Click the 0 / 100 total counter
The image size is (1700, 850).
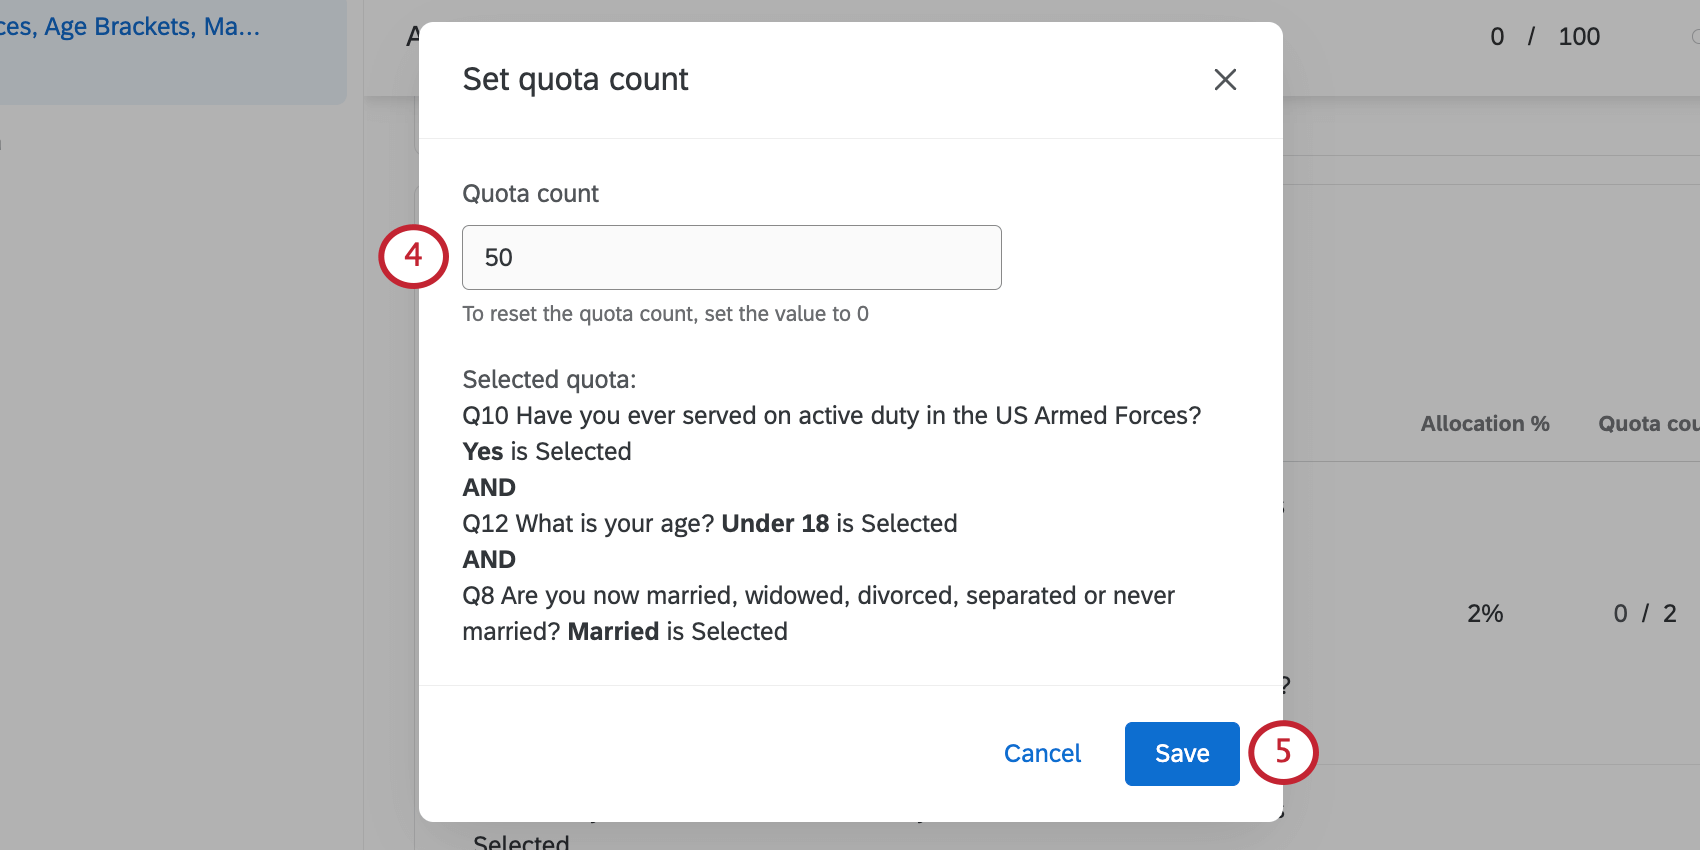1544,37
